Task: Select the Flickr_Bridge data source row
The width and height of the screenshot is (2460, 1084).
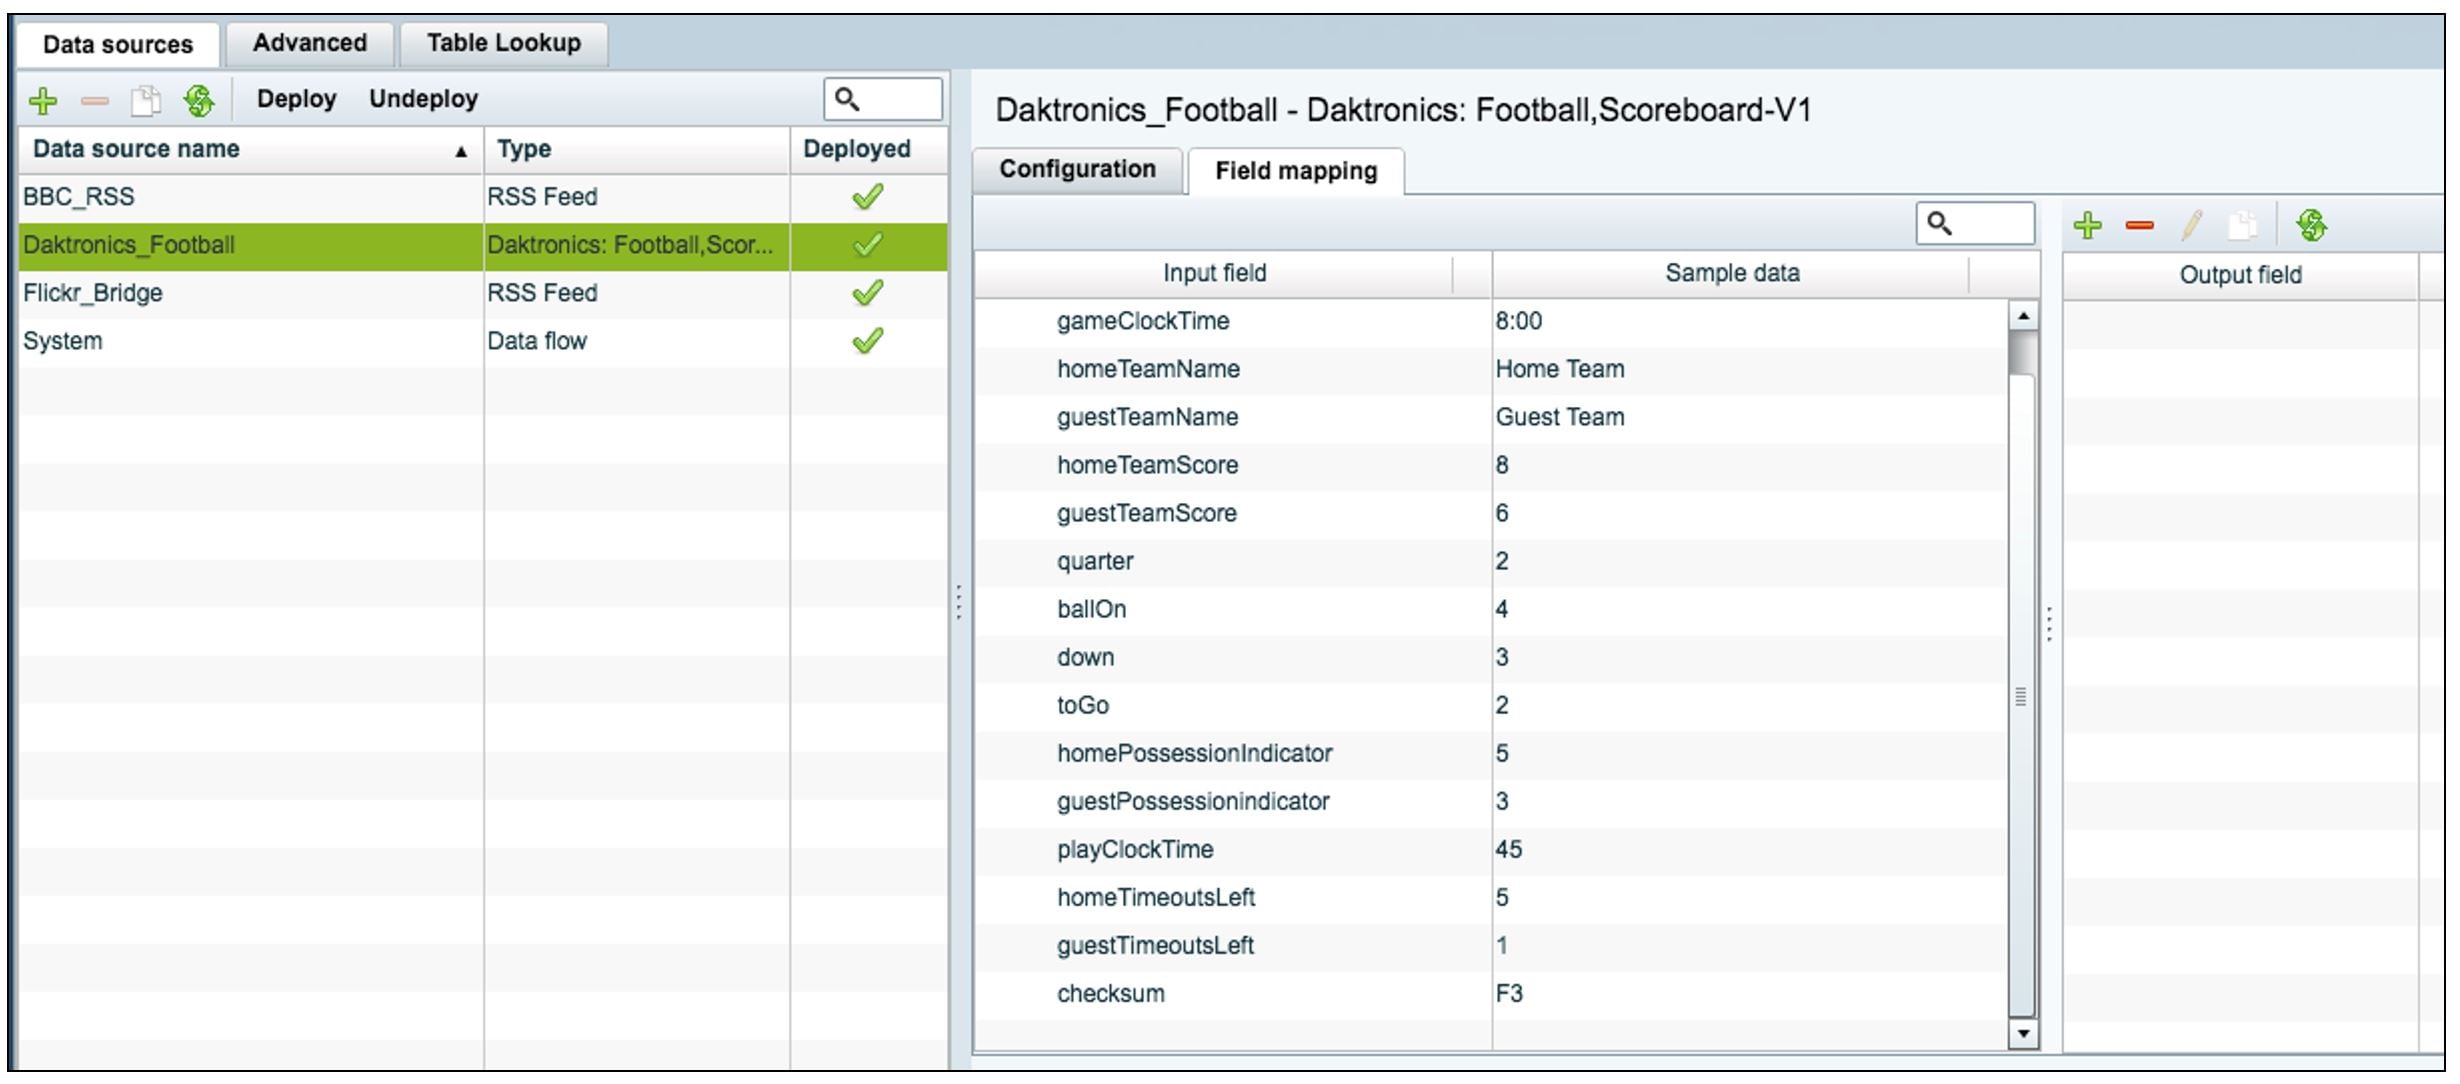Action: 483,293
